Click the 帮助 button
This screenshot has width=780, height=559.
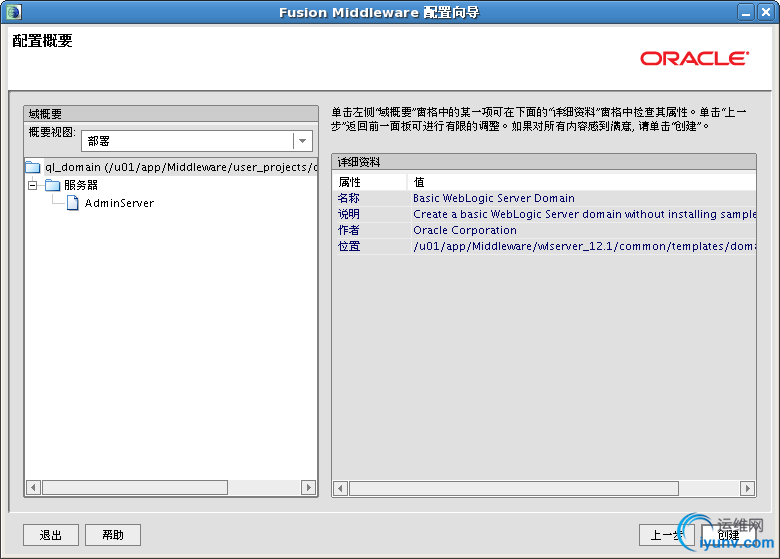[x=113, y=535]
